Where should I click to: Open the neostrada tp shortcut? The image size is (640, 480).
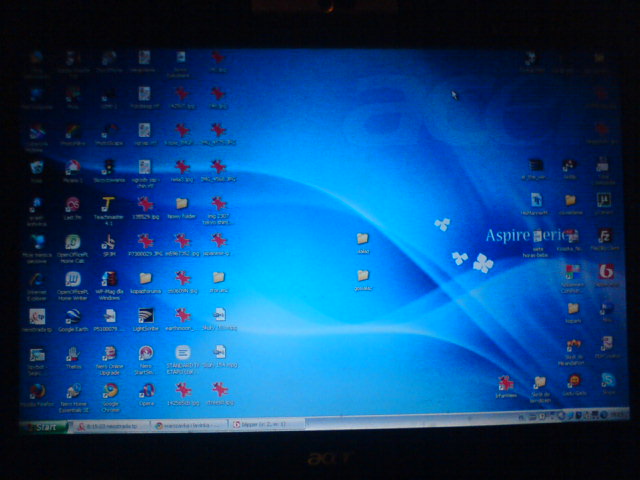pos(37,317)
